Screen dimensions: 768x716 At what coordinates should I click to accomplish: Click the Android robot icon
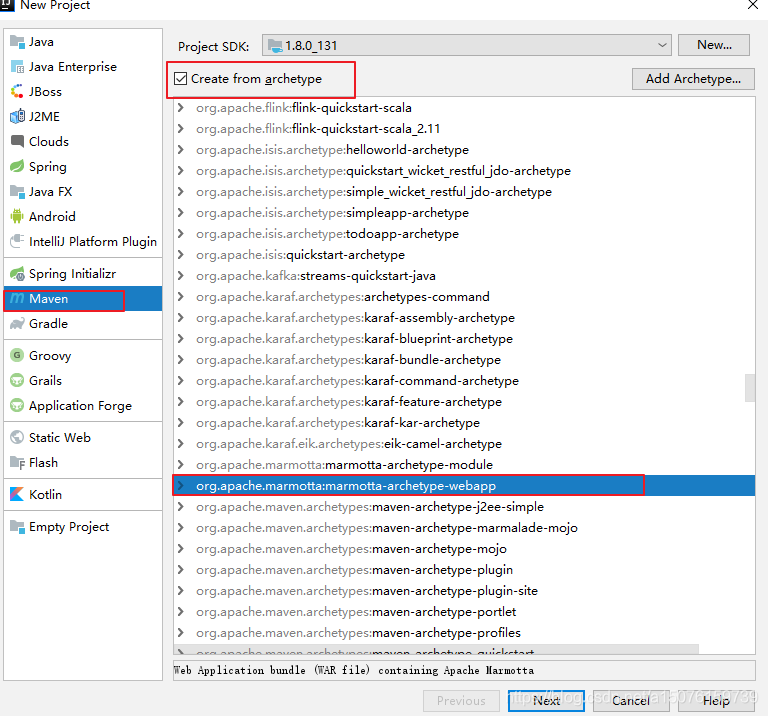click(x=17, y=216)
